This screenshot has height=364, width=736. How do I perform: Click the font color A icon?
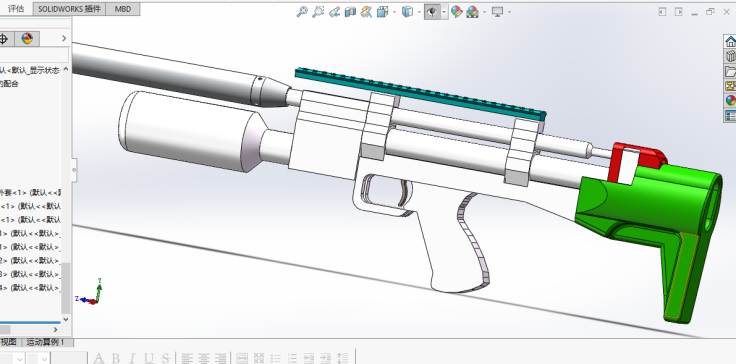(x=99, y=358)
